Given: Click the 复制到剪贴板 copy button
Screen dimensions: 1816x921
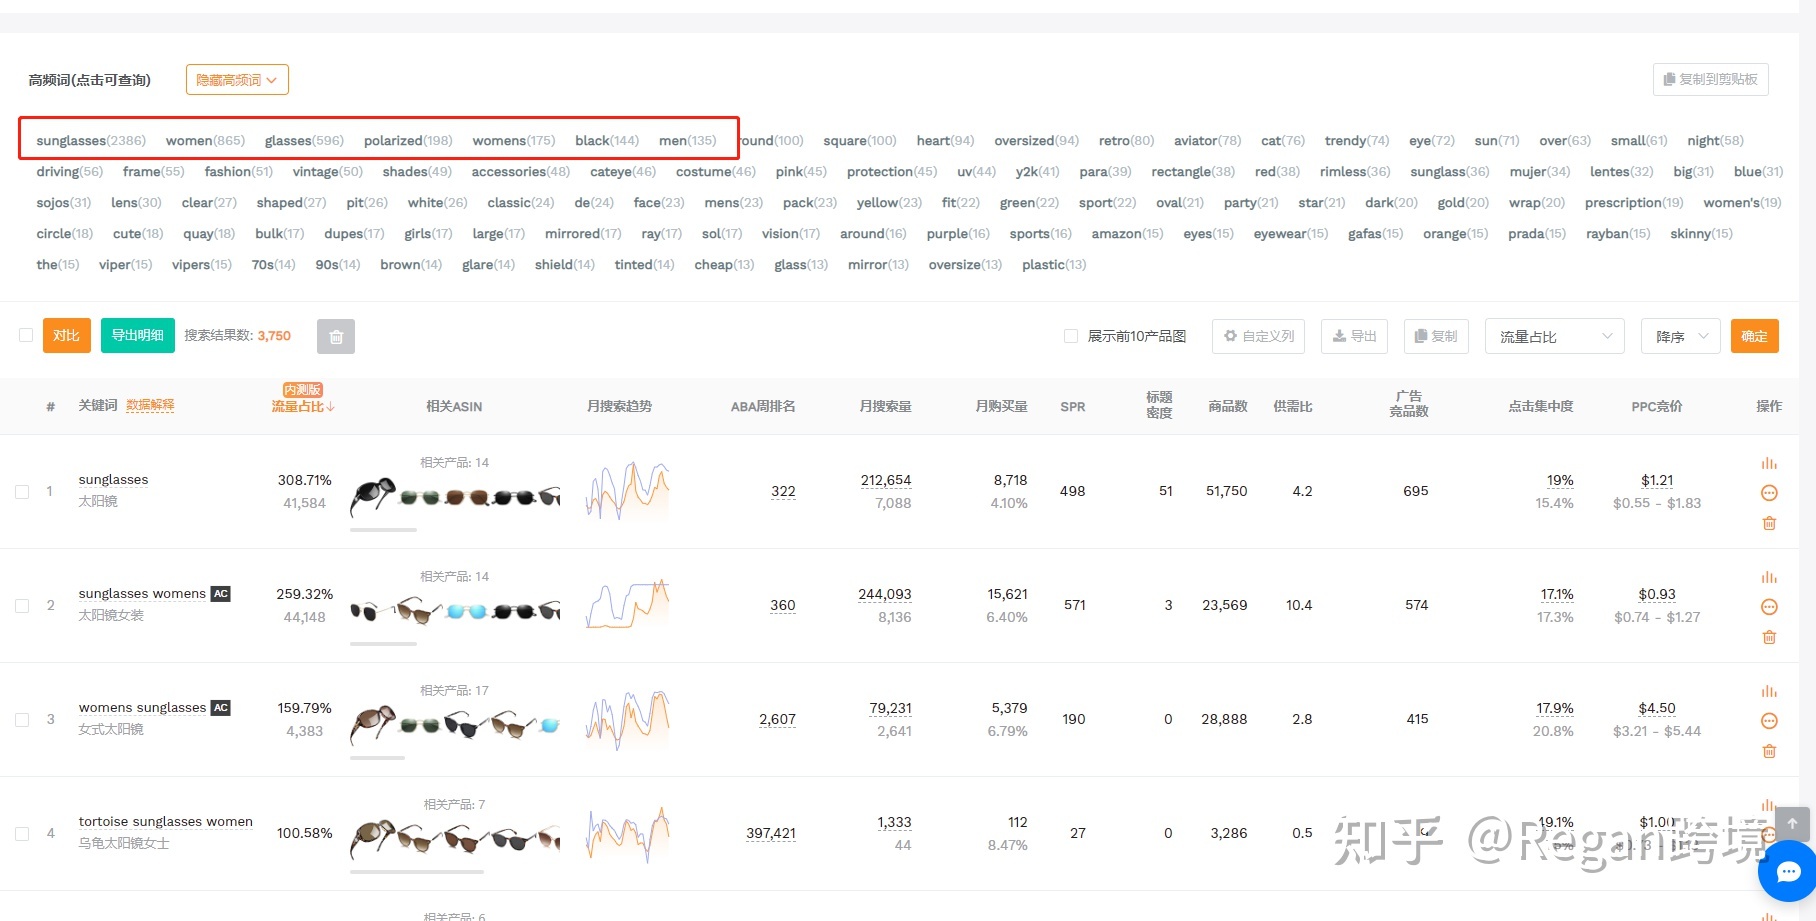Looking at the screenshot, I should click(1710, 80).
